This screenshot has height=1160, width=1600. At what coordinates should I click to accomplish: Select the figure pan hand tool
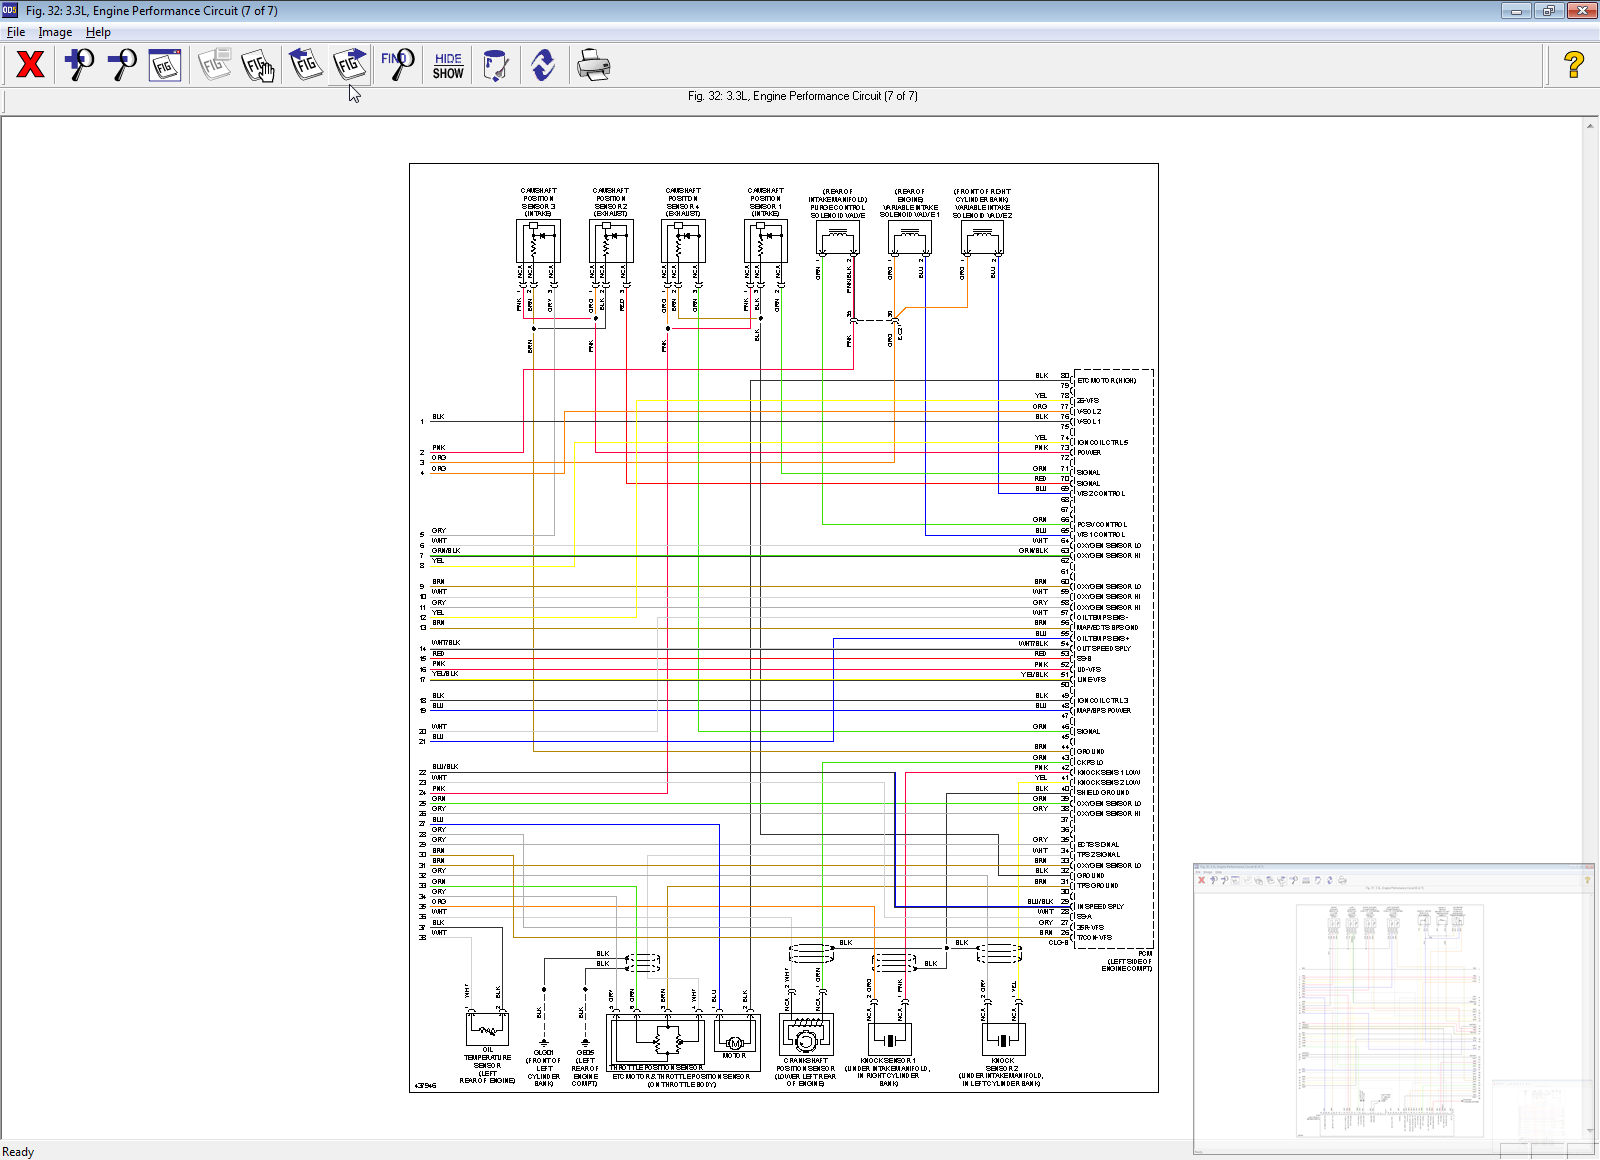(x=258, y=65)
